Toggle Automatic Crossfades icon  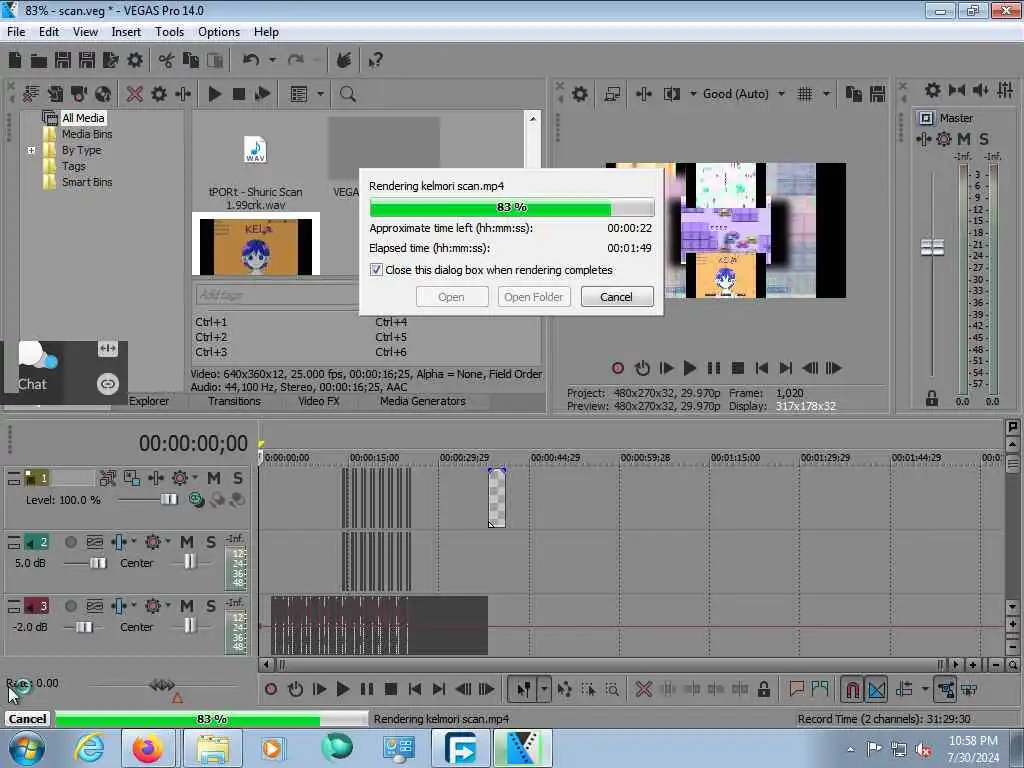point(876,689)
